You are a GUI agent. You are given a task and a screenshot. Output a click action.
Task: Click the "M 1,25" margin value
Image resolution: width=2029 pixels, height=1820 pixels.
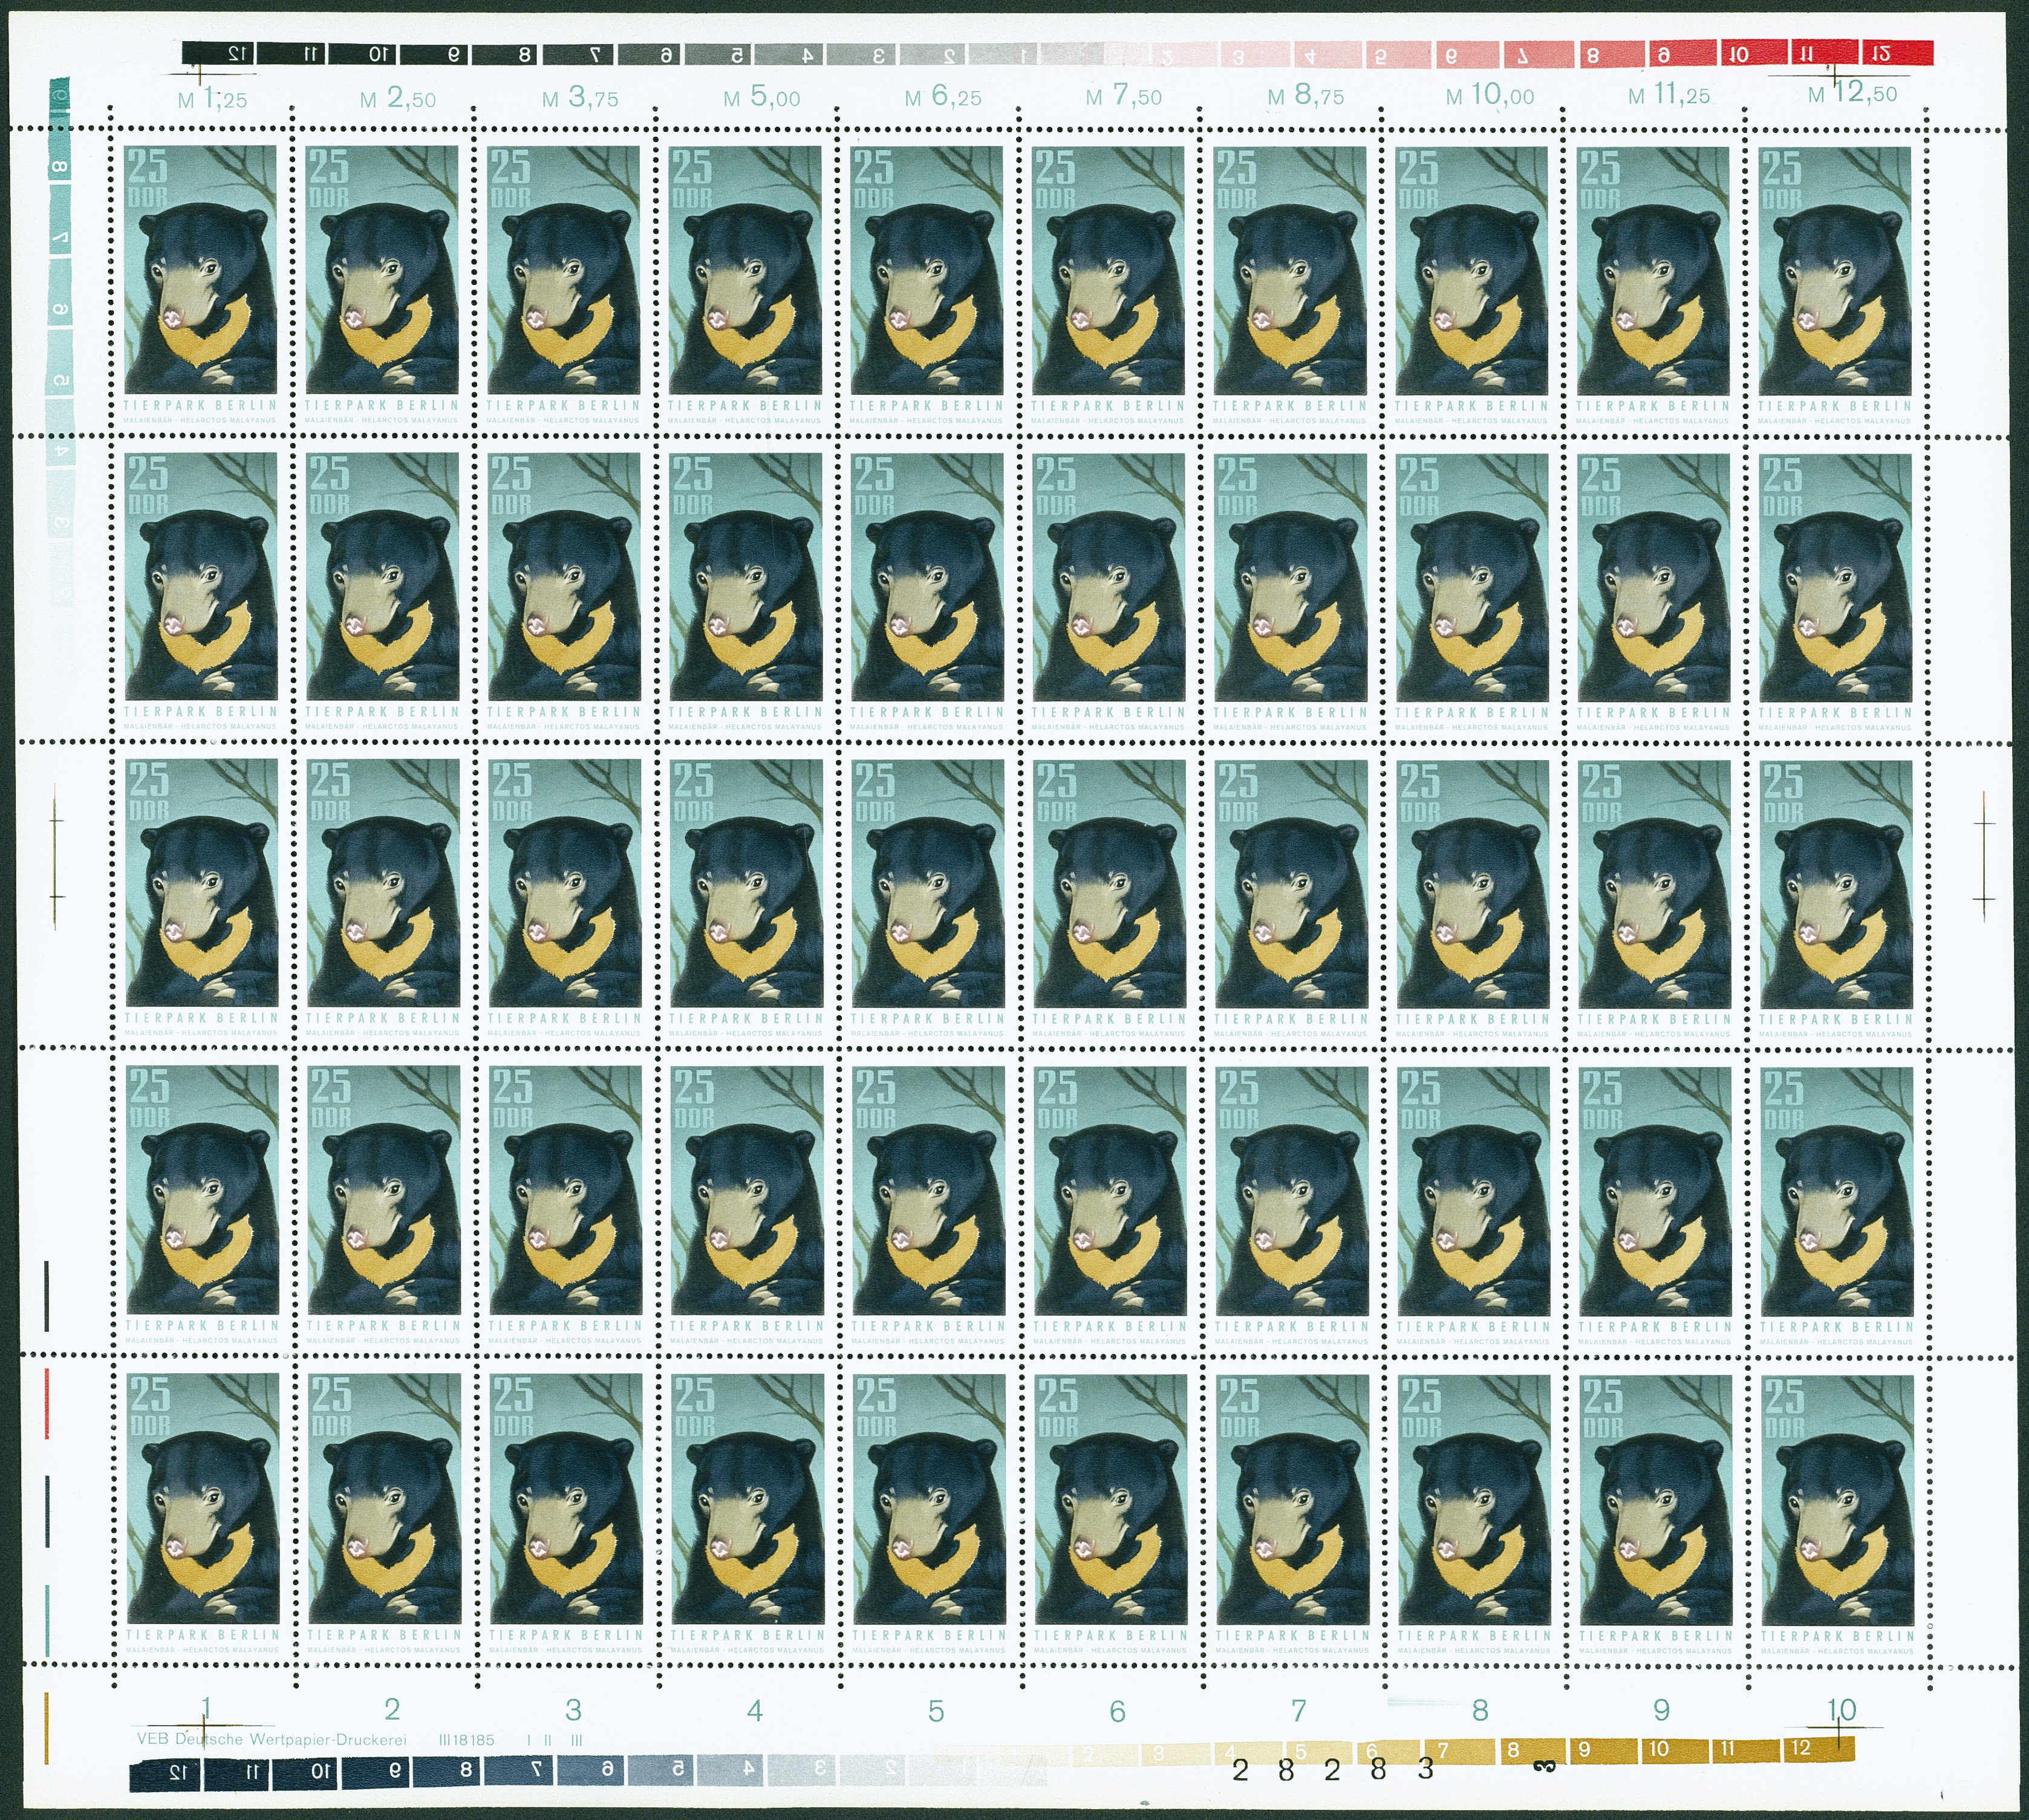pyautogui.click(x=212, y=99)
